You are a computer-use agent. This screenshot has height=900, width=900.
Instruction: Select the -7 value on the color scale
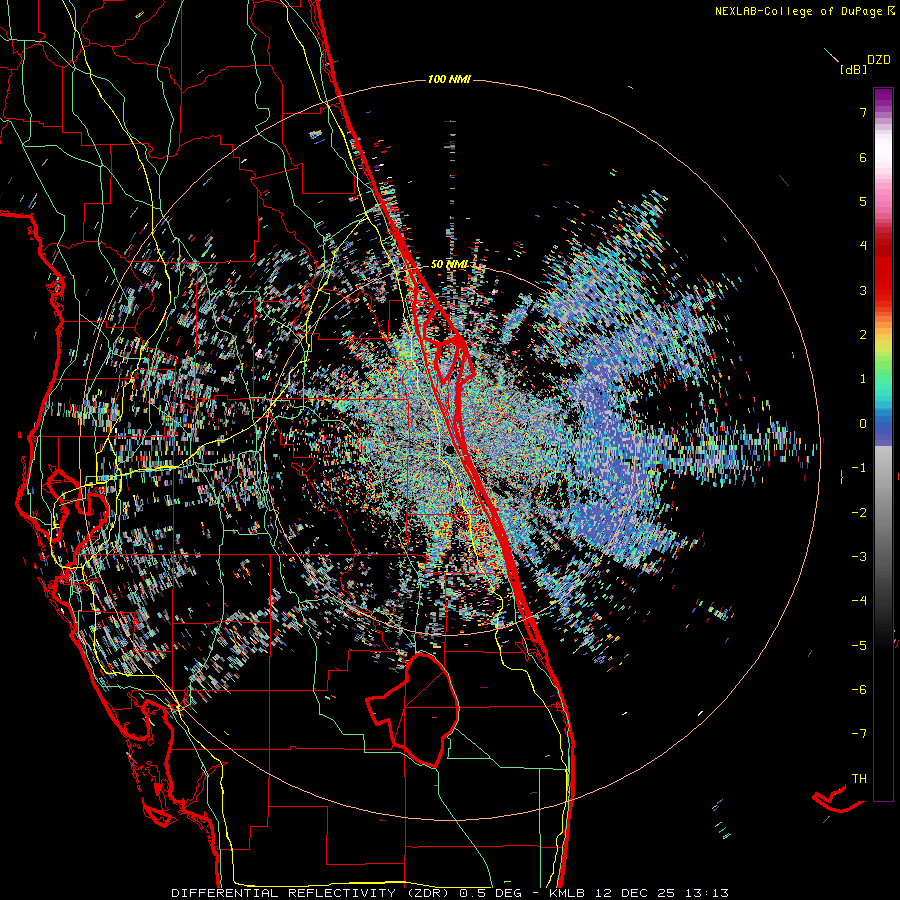pos(859,734)
